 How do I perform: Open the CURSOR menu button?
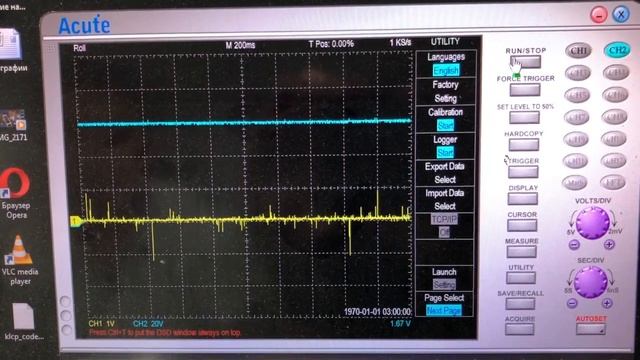coord(522,225)
